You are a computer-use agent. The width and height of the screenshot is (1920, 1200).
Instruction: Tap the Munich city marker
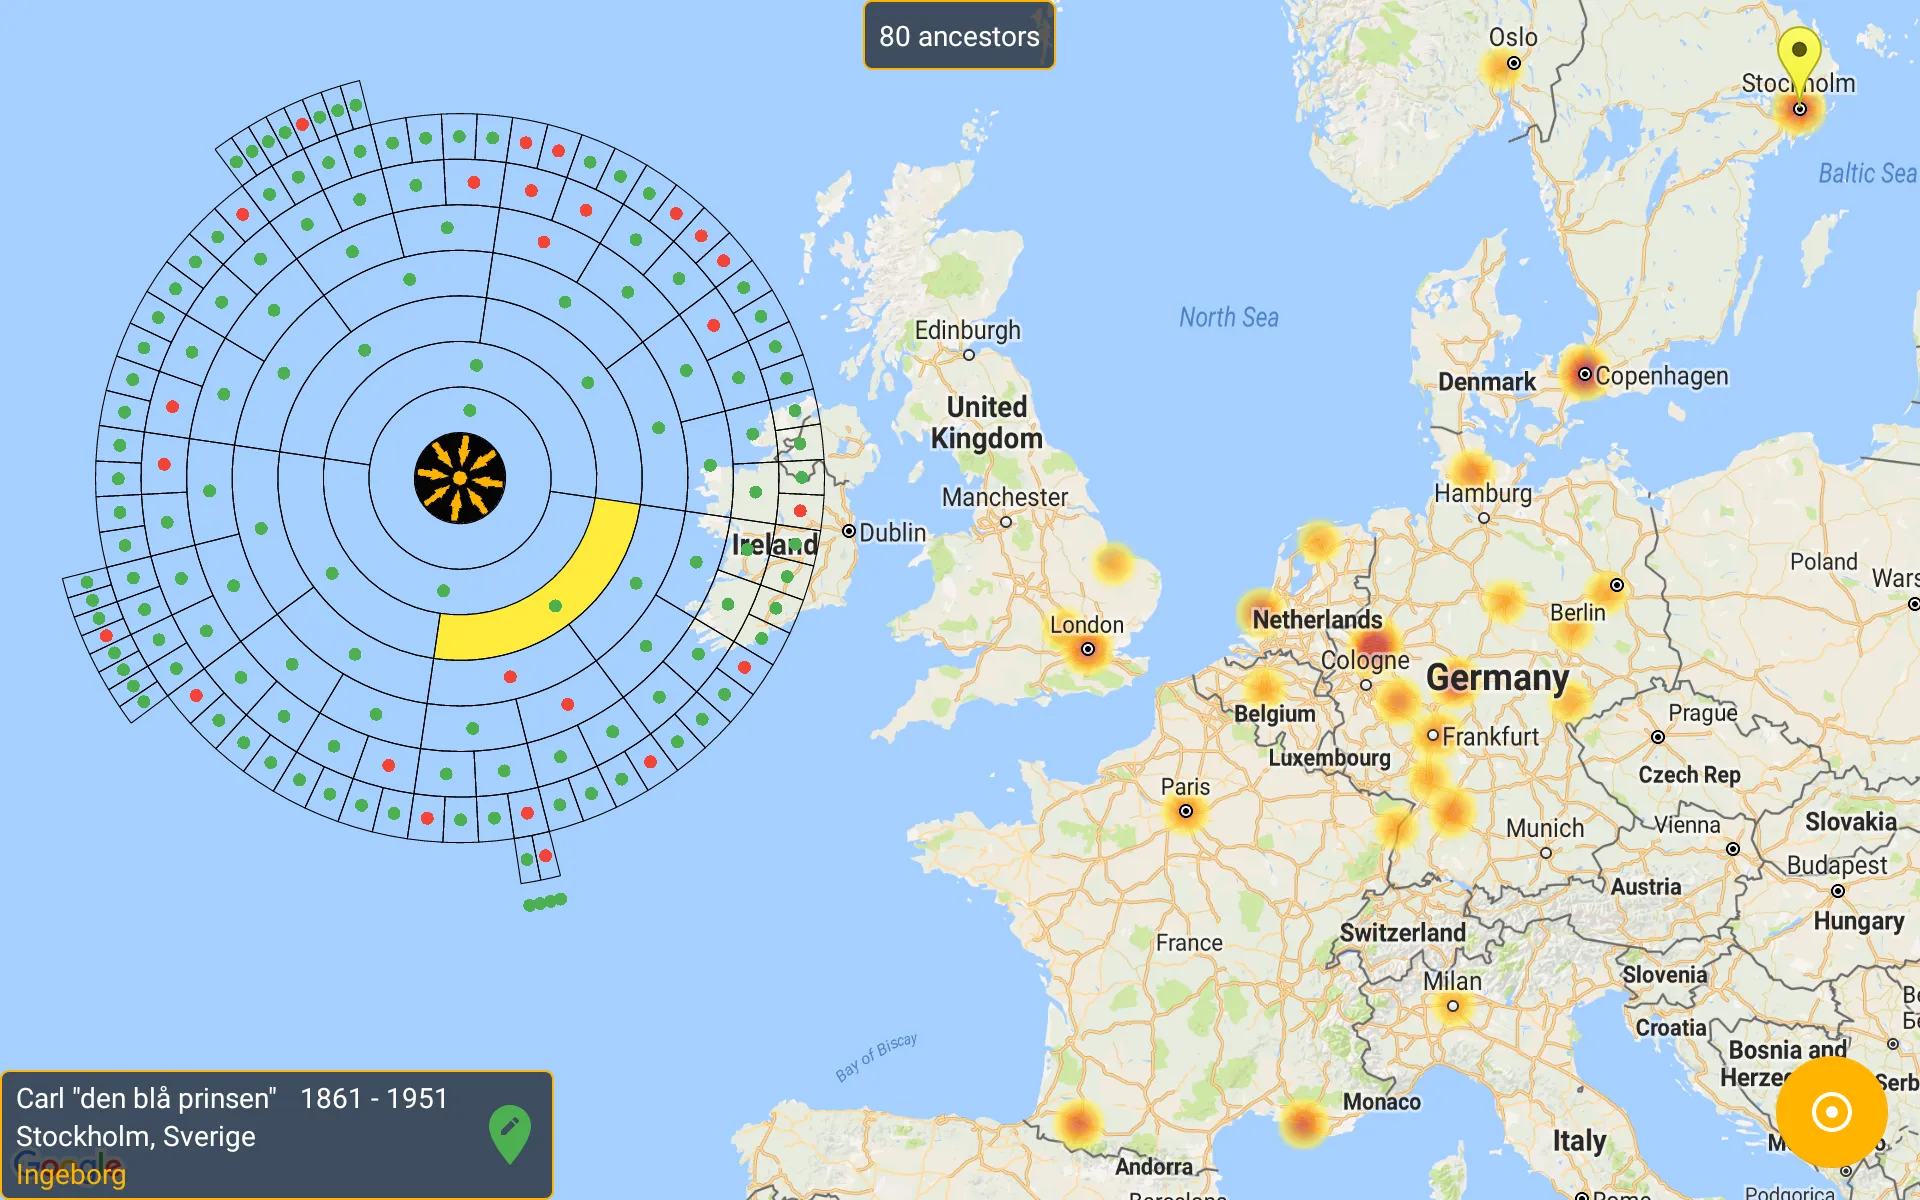point(1546,853)
